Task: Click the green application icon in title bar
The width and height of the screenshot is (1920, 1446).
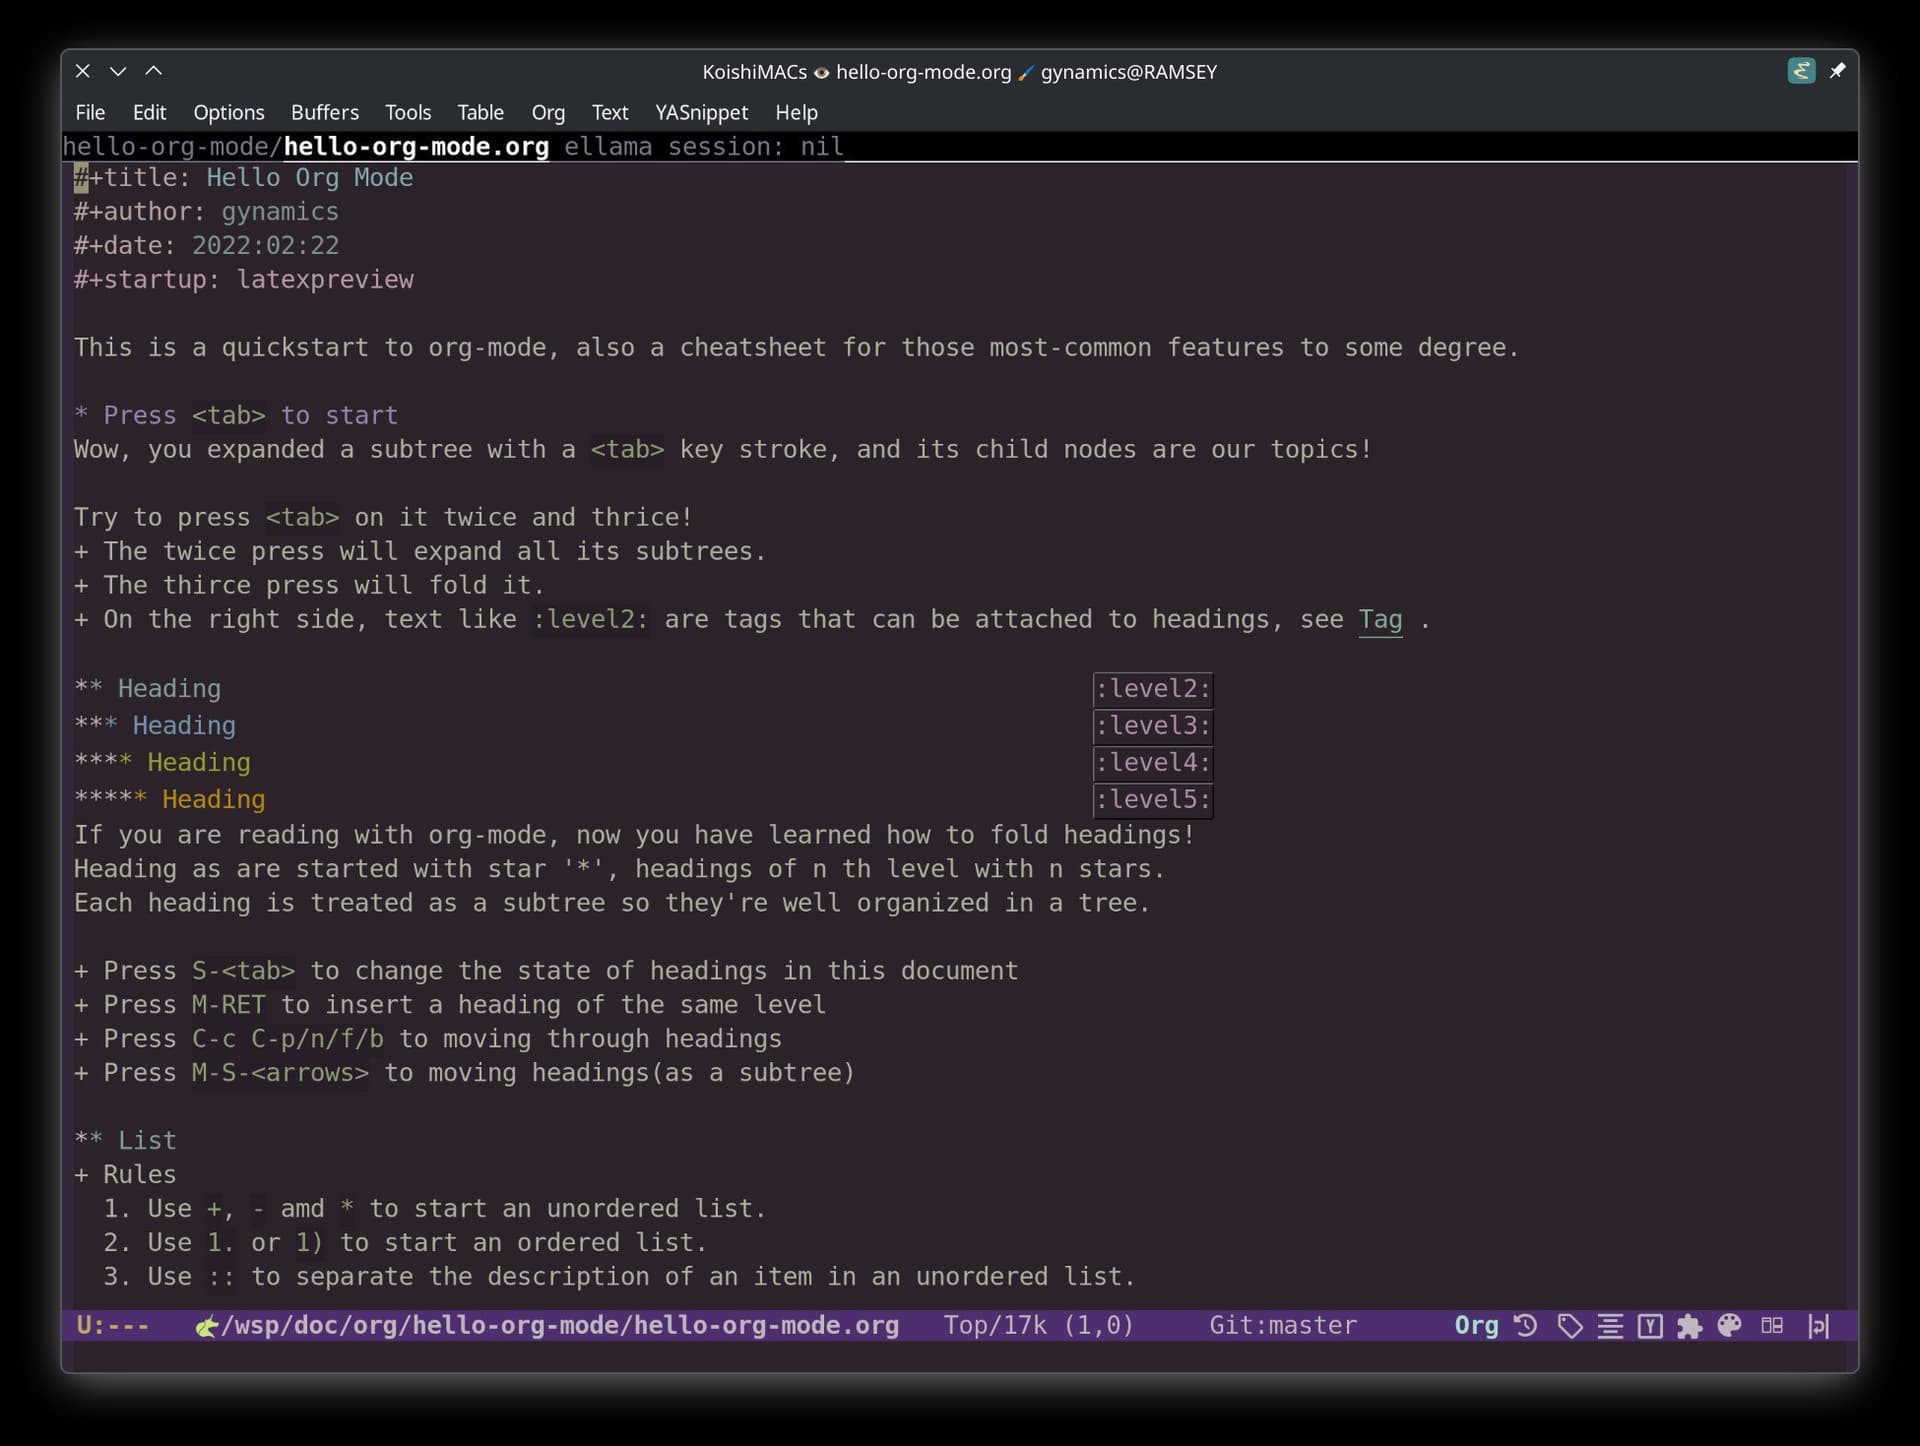Action: (1801, 71)
